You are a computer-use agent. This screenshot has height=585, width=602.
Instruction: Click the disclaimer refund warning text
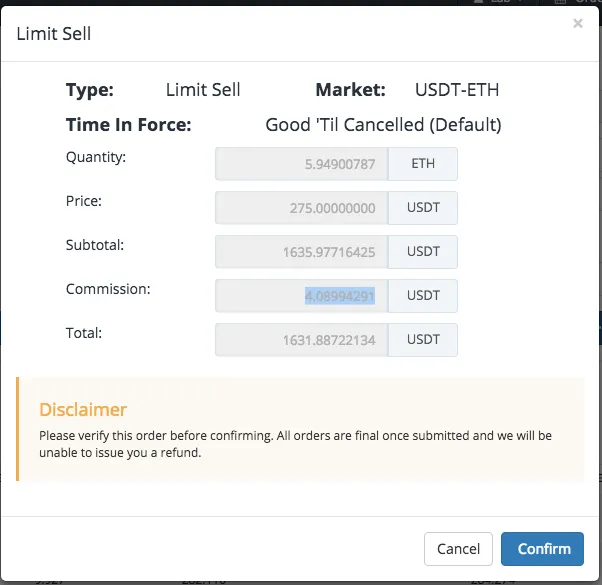[x=295, y=444]
